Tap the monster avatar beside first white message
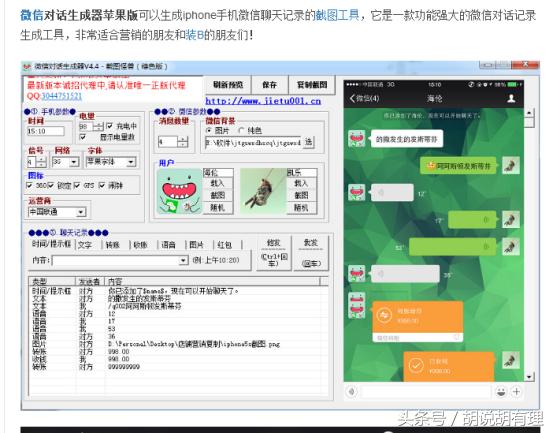Image resolution: width=554 pixels, height=433 pixels. point(357,138)
